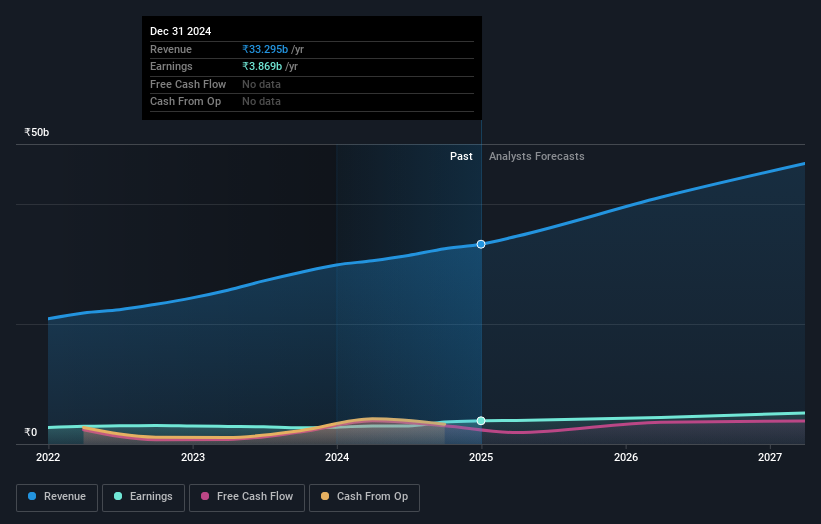Toggle the Free Cash Flow legend button

[247, 497]
